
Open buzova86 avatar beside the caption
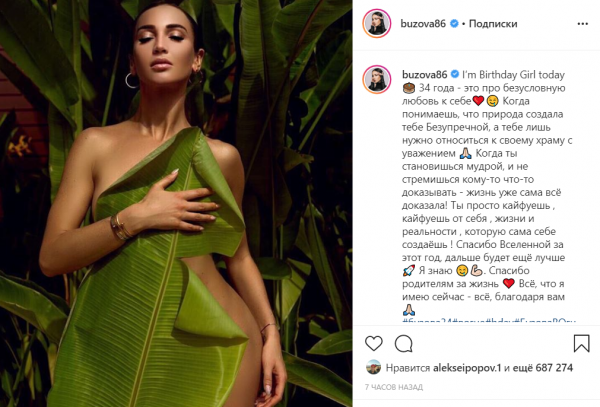point(377,80)
